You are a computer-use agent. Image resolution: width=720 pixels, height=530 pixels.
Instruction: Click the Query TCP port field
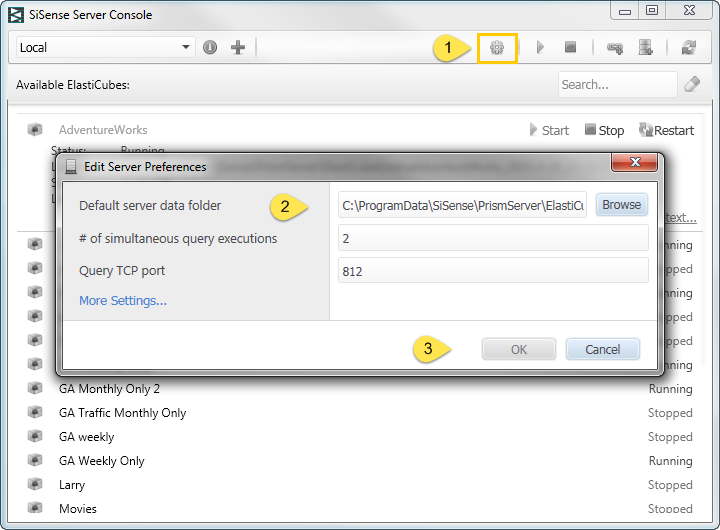[x=493, y=271]
